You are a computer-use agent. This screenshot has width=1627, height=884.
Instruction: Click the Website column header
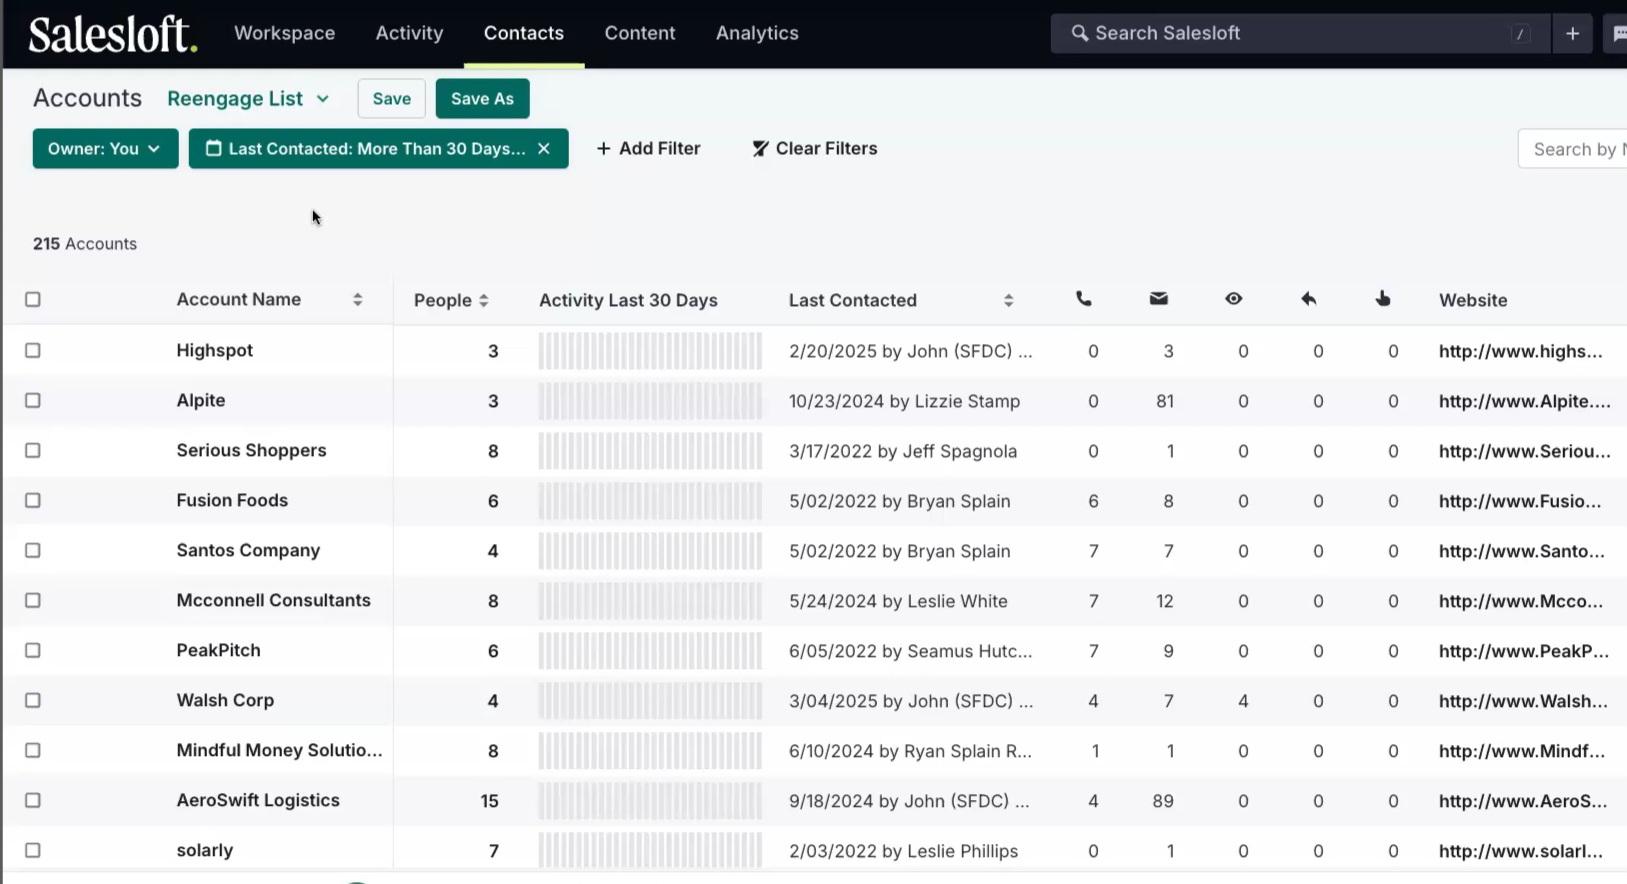[1472, 300]
